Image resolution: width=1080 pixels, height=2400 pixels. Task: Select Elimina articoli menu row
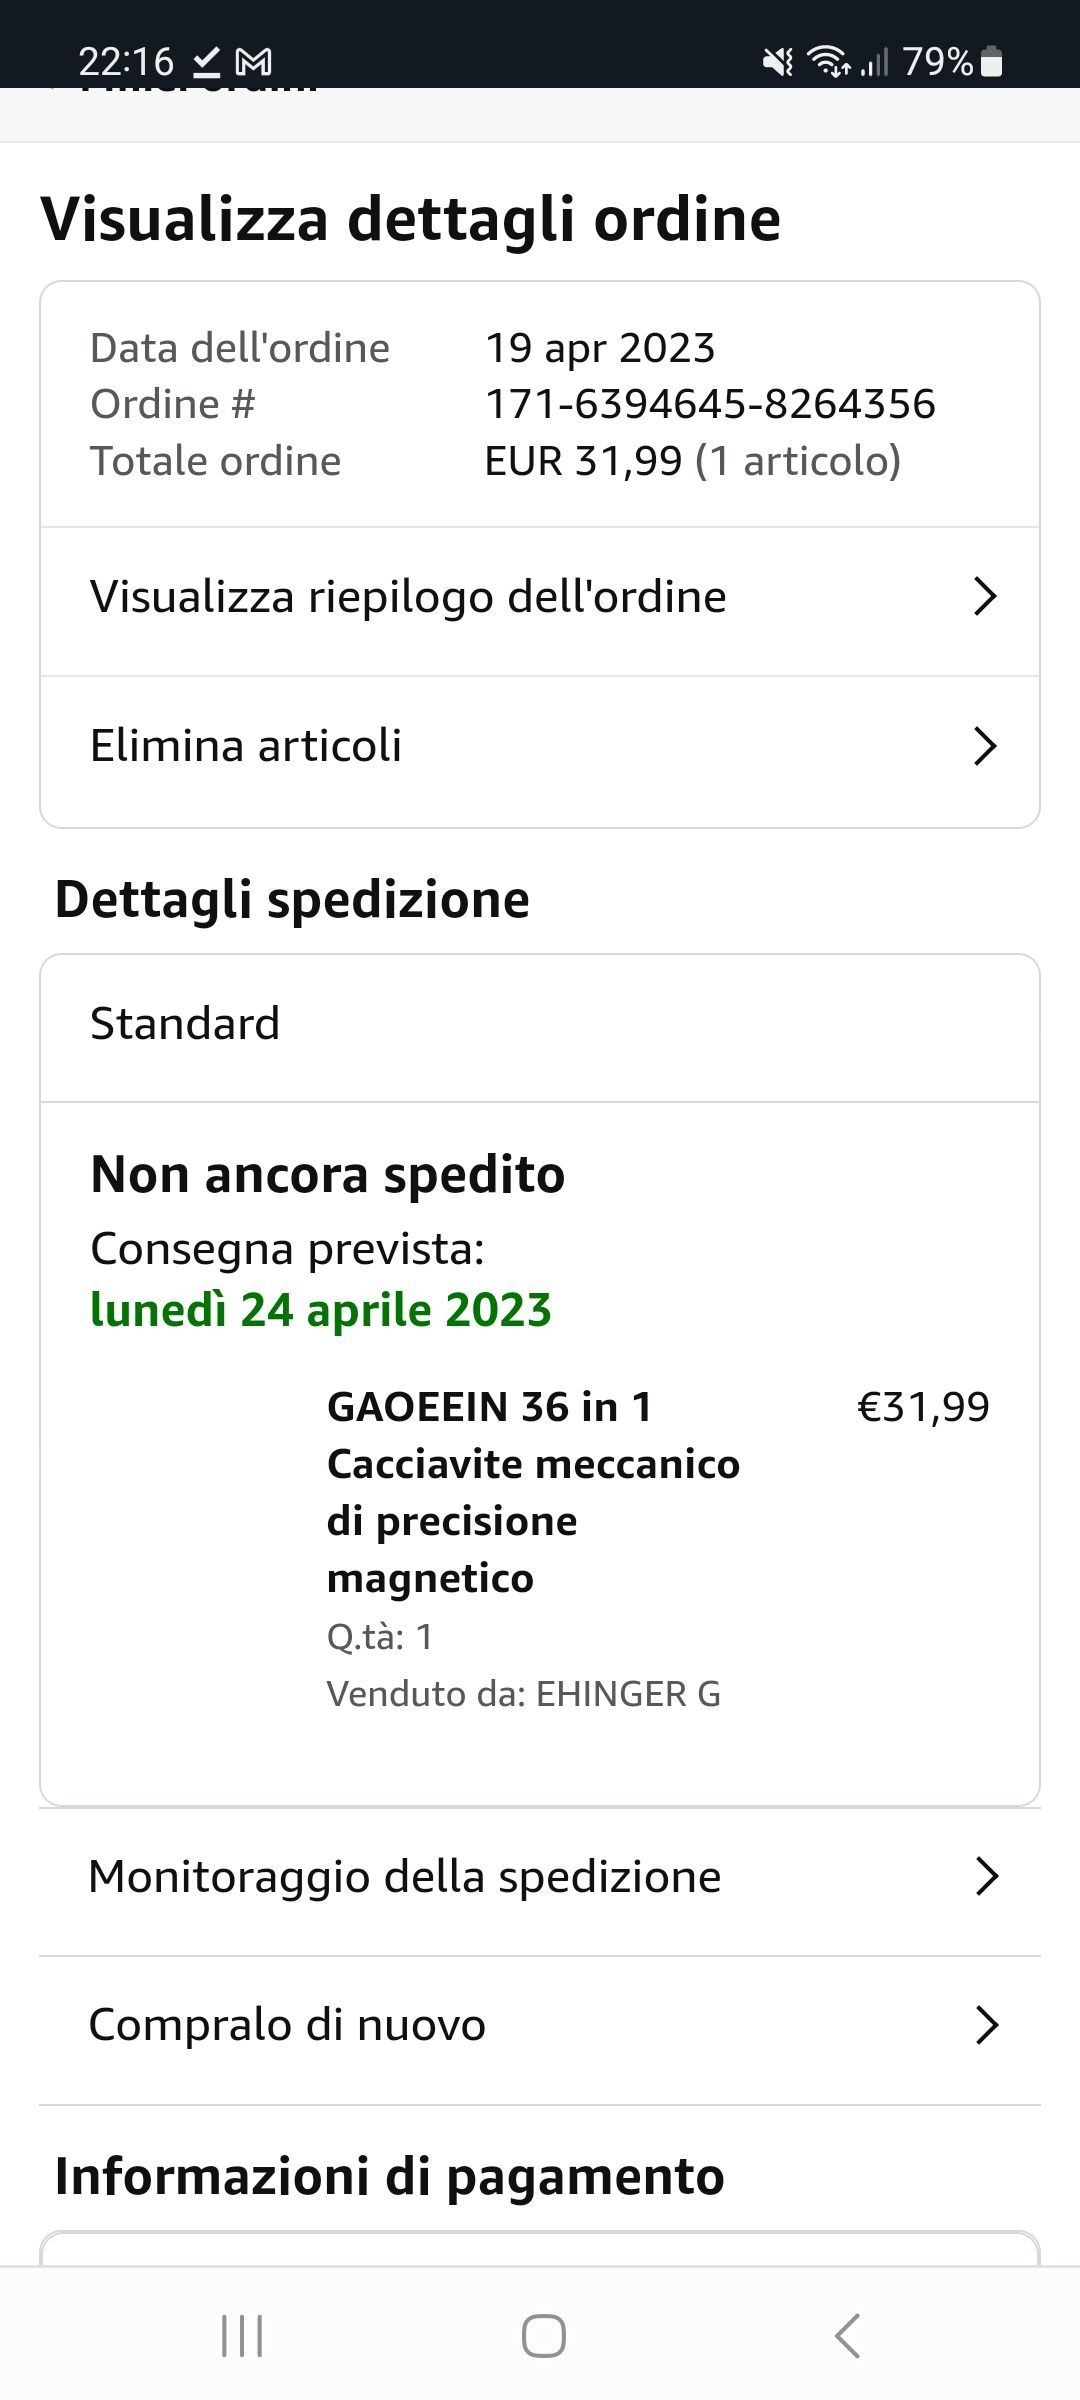[246, 746]
